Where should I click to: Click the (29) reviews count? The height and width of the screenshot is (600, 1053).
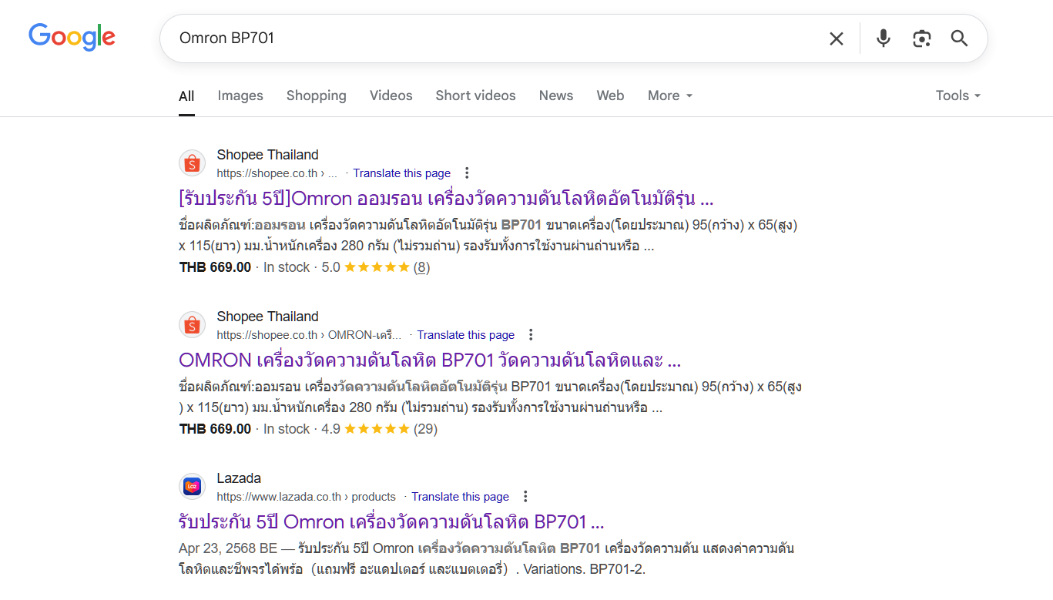coord(425,429)
